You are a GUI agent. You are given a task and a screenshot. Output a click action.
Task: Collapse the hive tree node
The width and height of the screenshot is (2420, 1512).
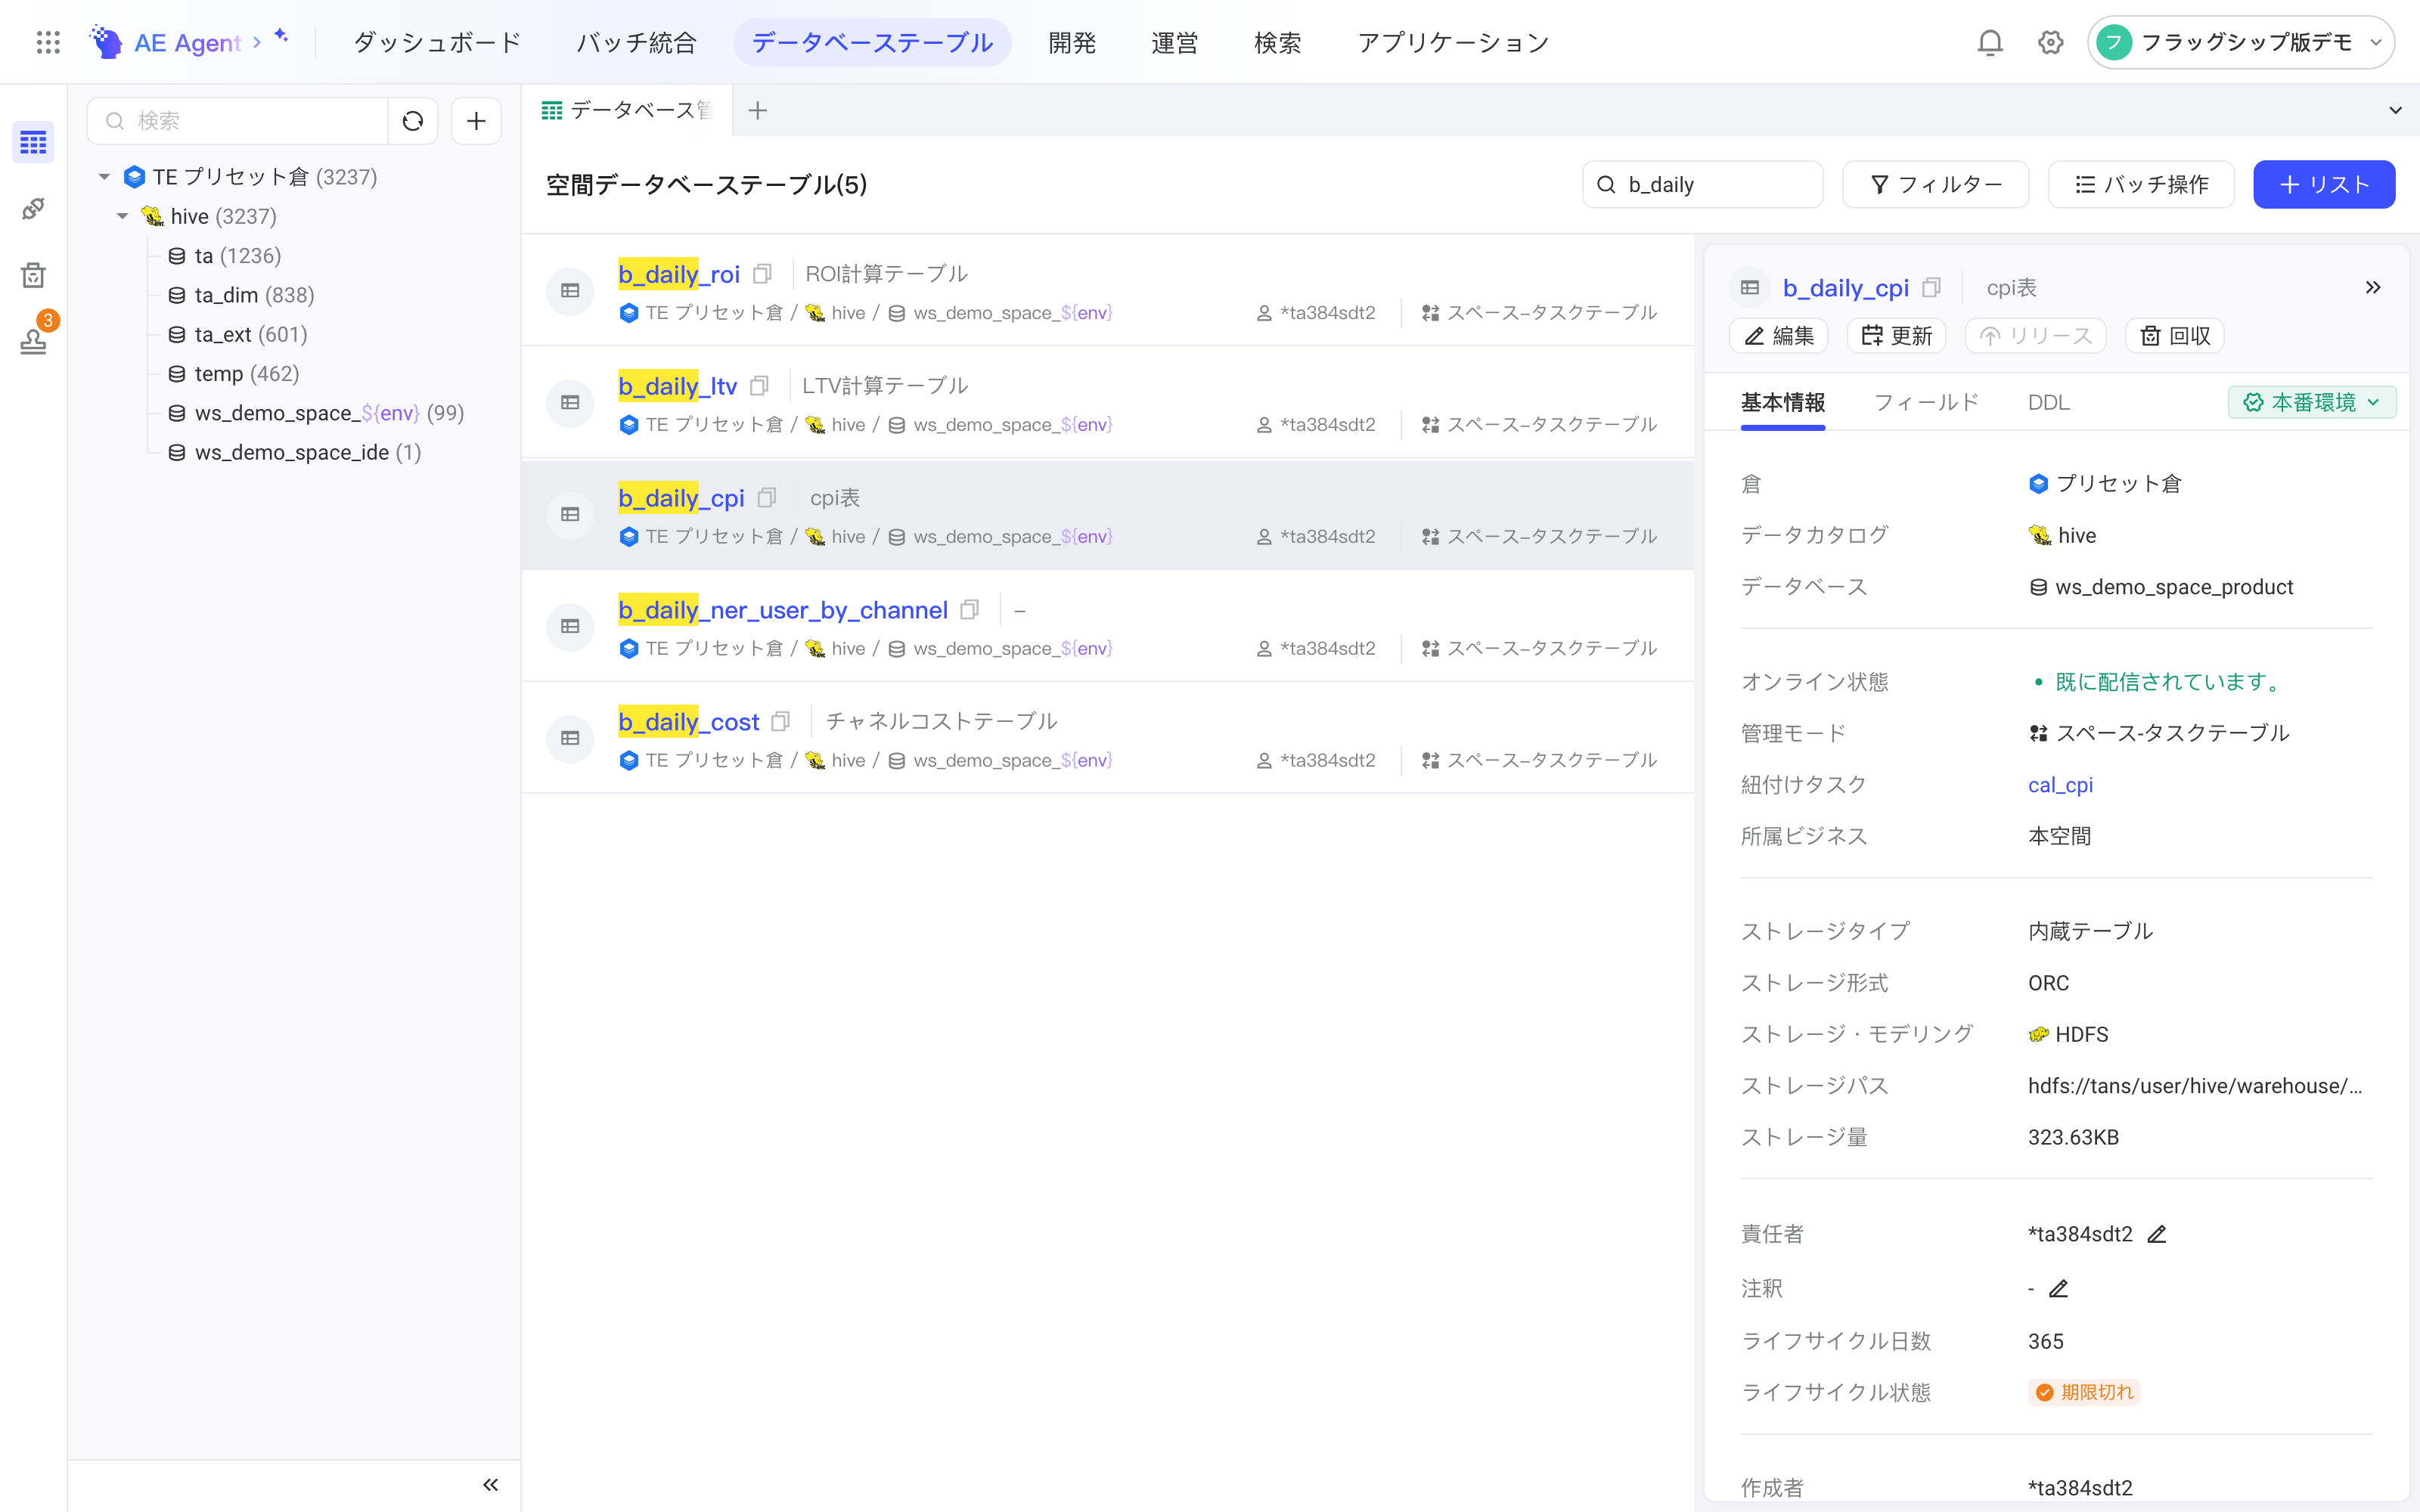pyautogui.click(x=122, y=216)
